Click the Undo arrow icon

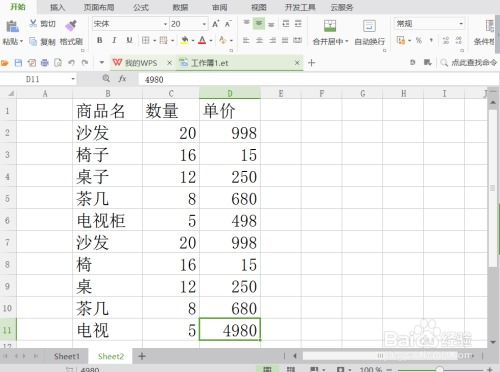(71, 63)
